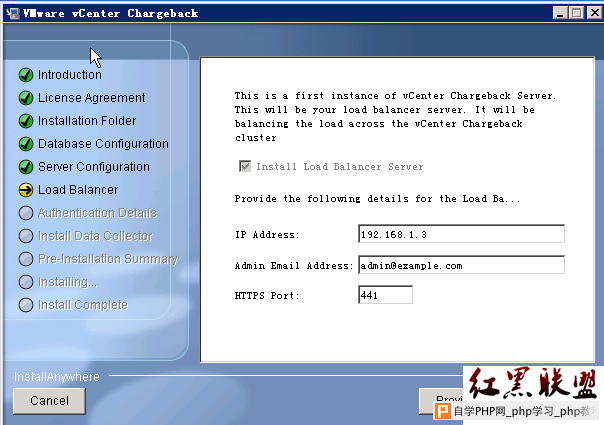Maximize the vCenter Chargeback installer window
Viewport: 604px width, 425px height.
point(577,13)
